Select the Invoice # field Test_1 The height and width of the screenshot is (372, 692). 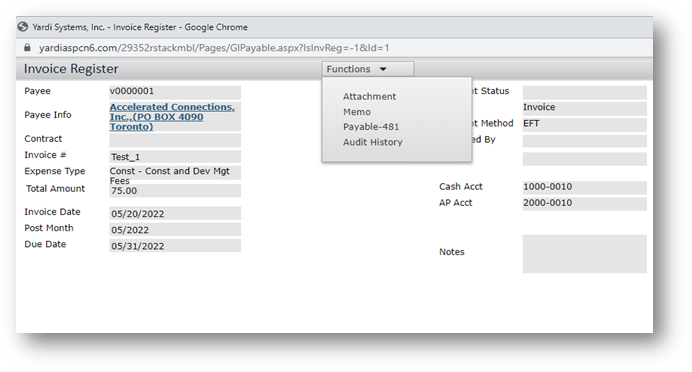point(175,157)
